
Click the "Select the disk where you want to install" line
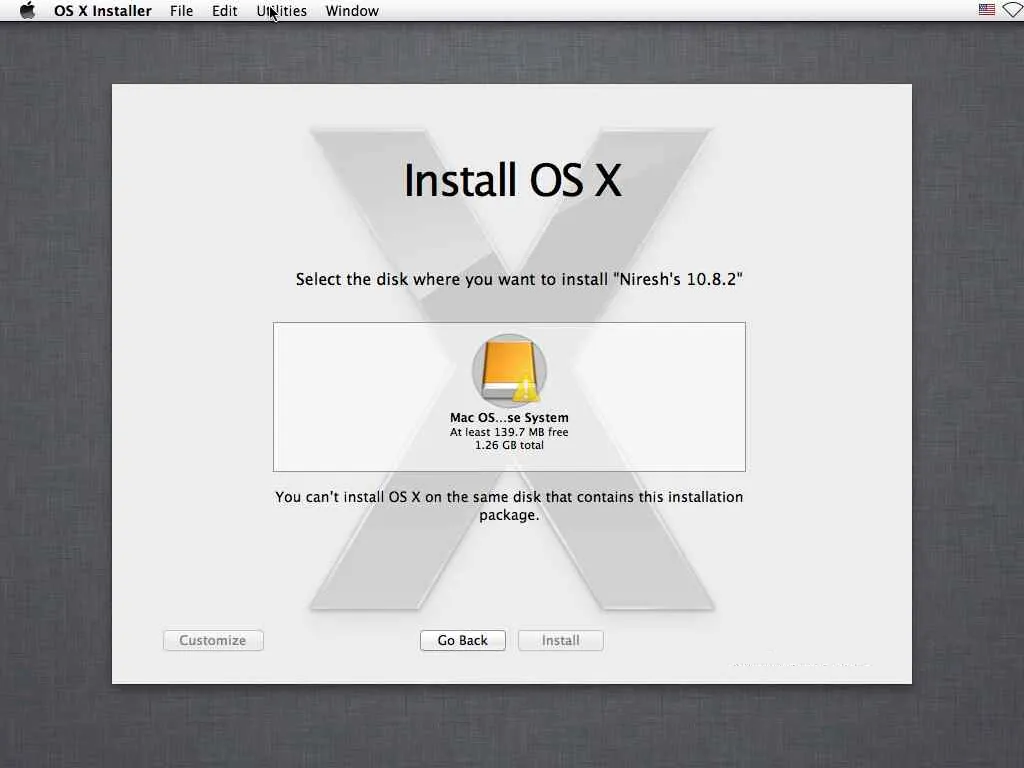(x=519, y=280)
